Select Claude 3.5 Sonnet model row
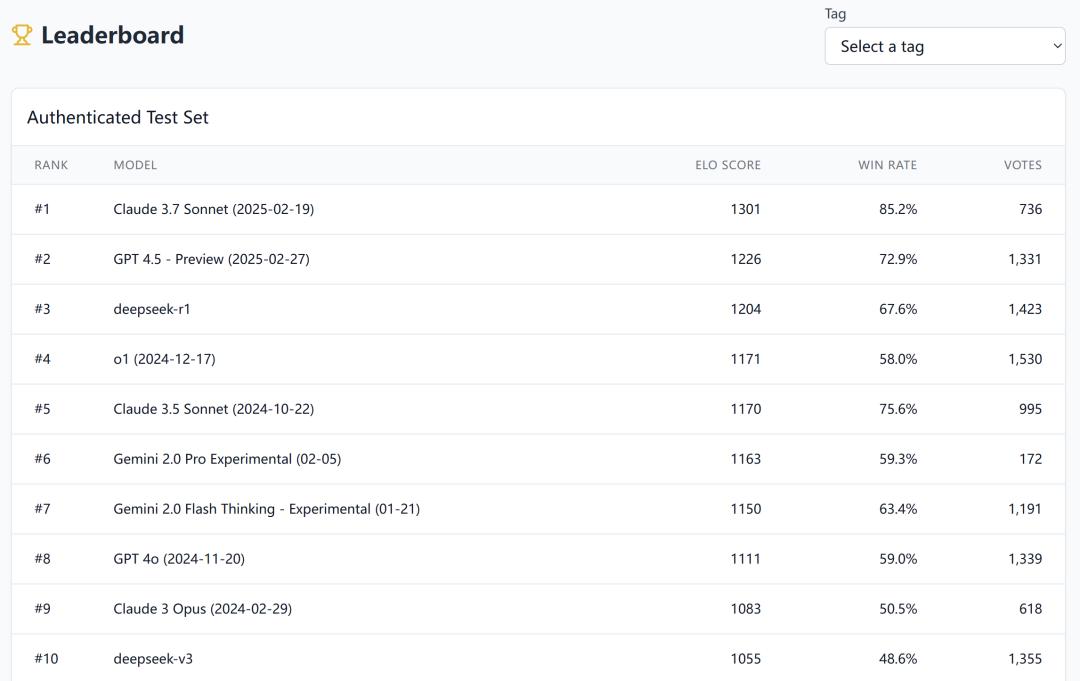This screenshot has width=1080, height=681. (214, 409)
